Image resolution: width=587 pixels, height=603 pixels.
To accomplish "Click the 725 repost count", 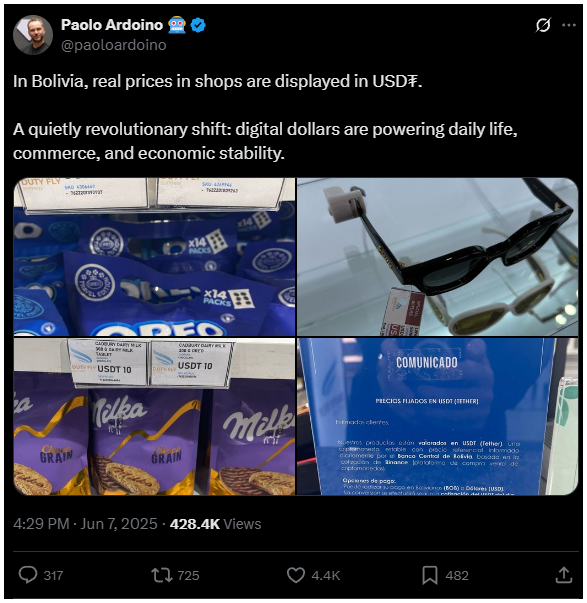I will (188, 575).
